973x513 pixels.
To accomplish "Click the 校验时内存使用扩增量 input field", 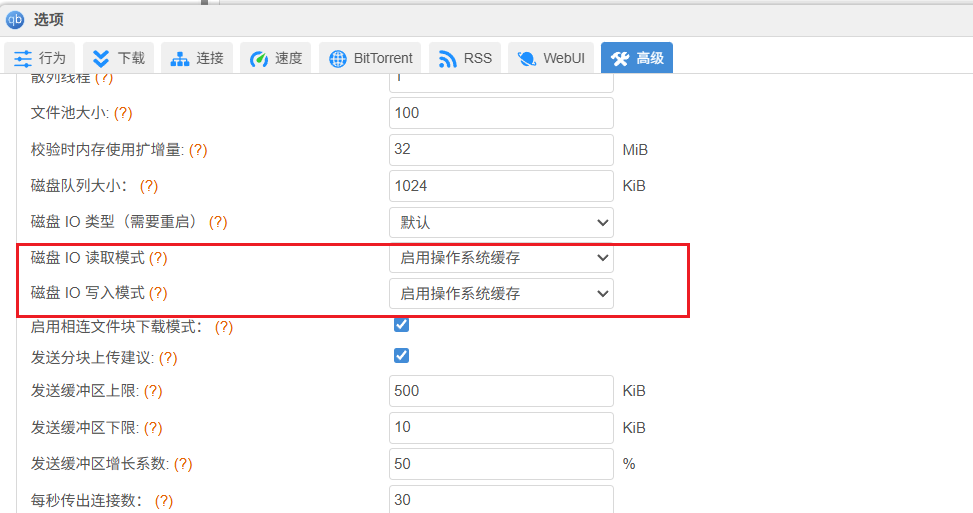I will pos(501,149).
